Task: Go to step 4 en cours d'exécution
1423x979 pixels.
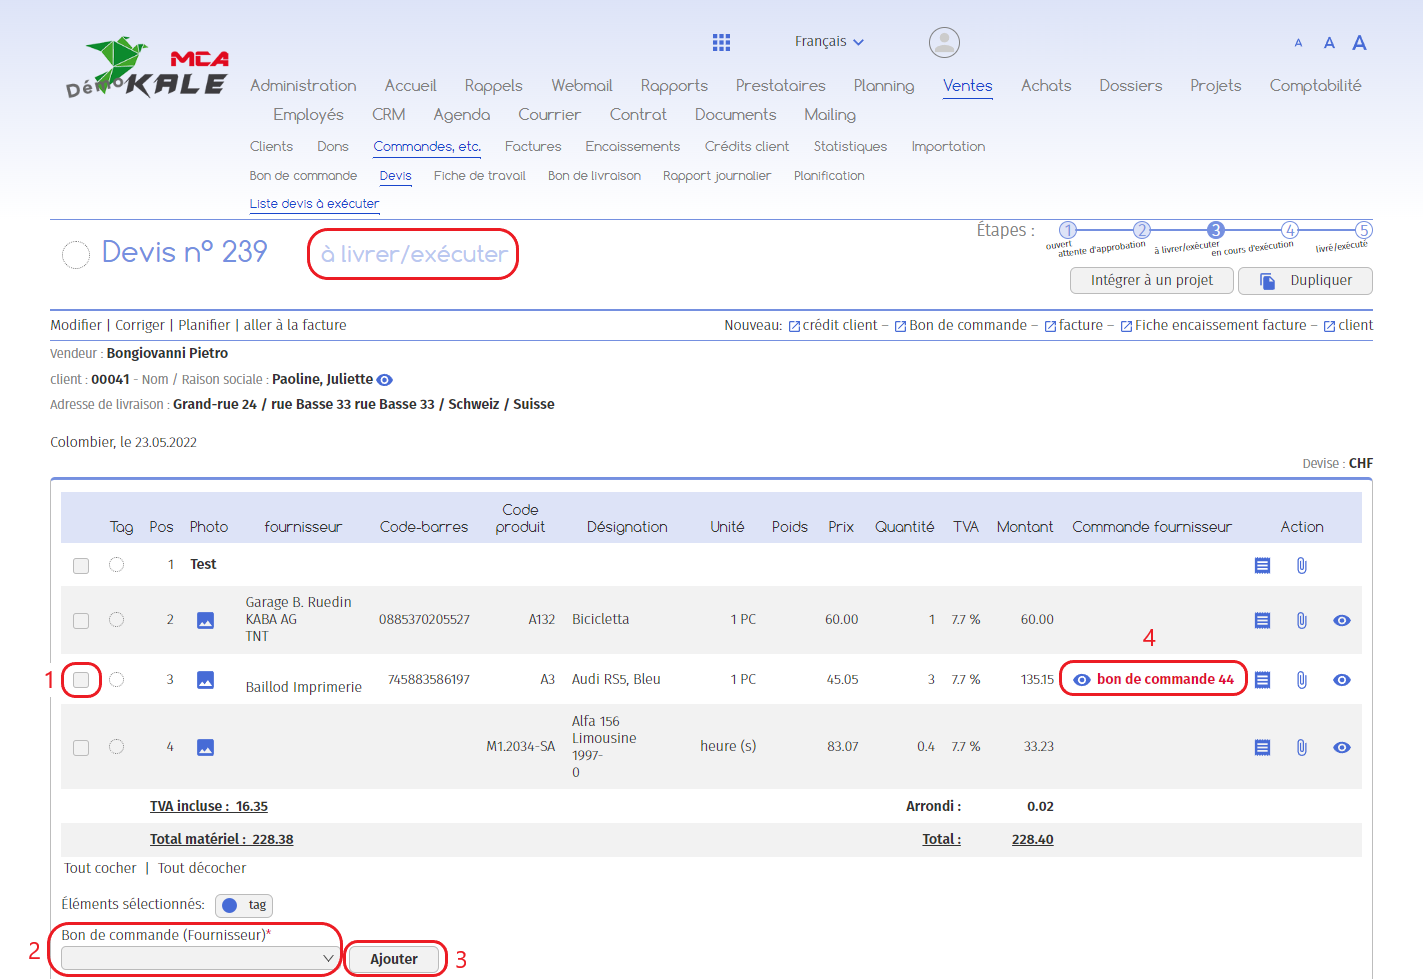Action: pos(1290,230)
